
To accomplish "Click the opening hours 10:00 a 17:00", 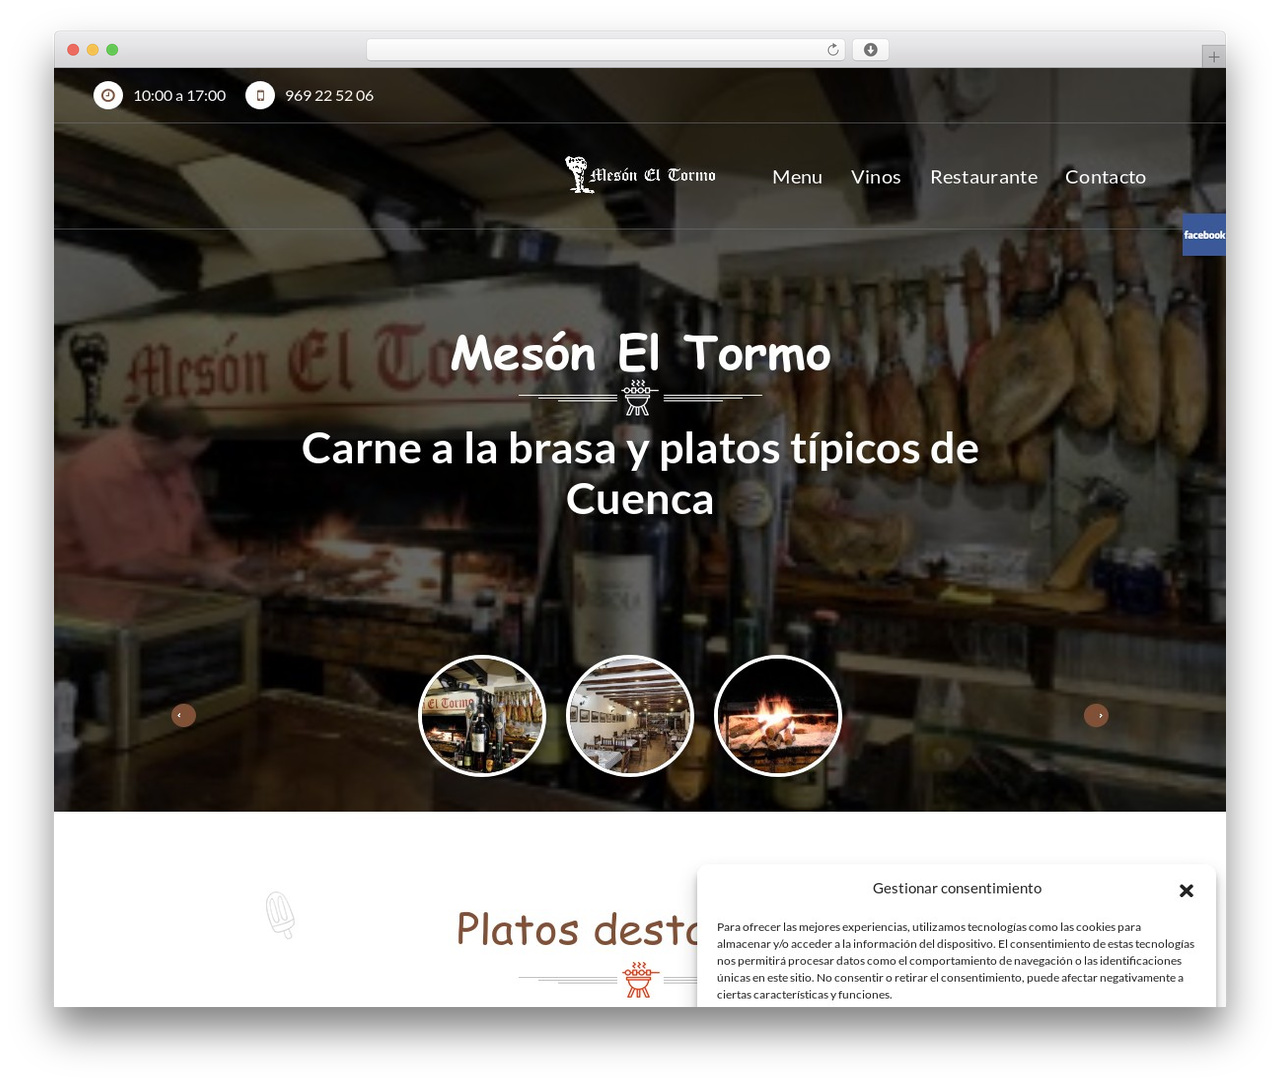I will (179, 96).
